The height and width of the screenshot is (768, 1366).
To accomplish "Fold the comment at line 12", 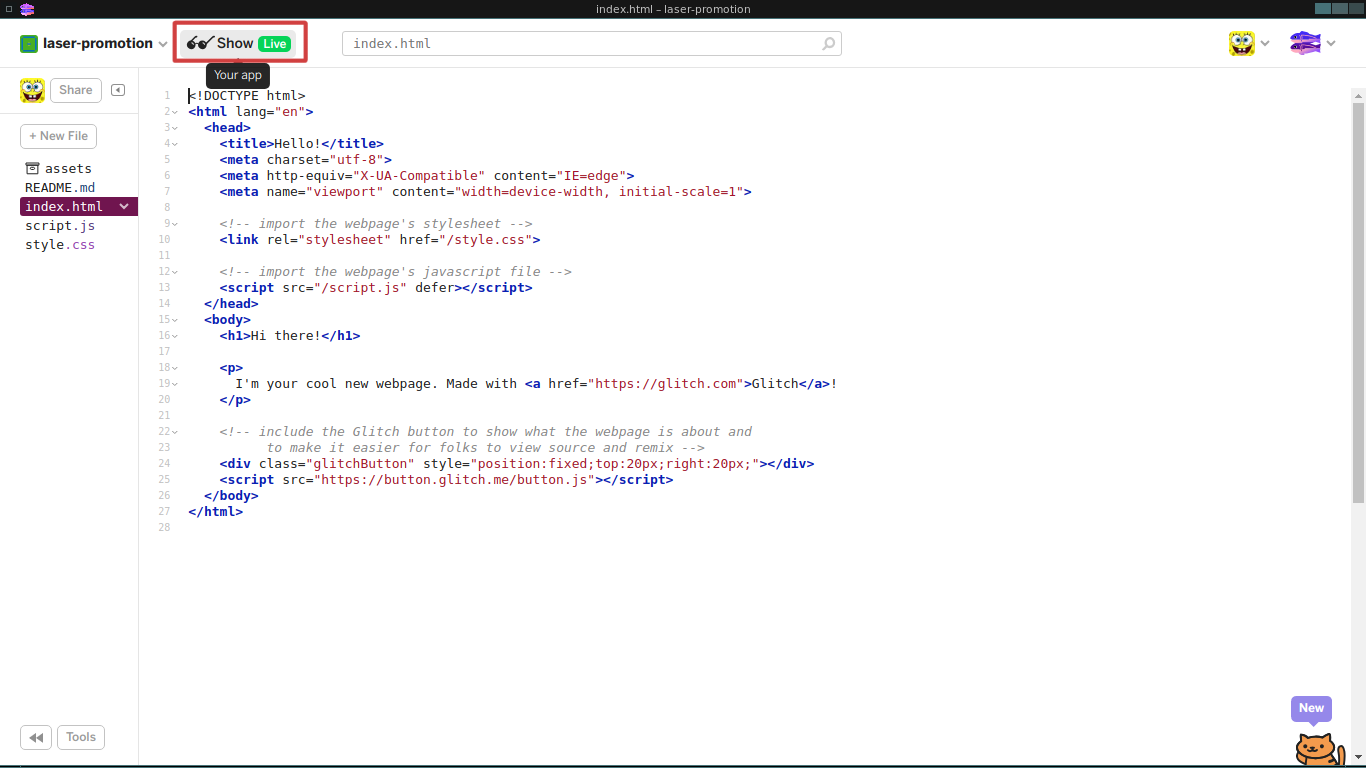I will pos(175,272).
